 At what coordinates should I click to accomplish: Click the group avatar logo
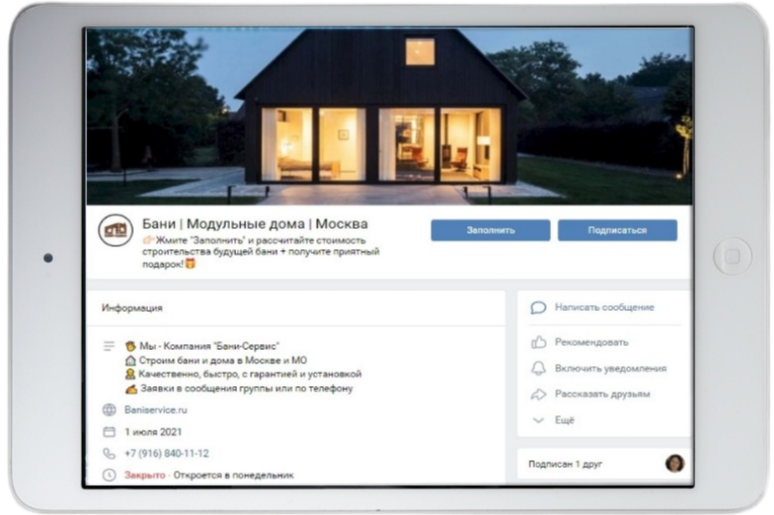pos(116,231)
